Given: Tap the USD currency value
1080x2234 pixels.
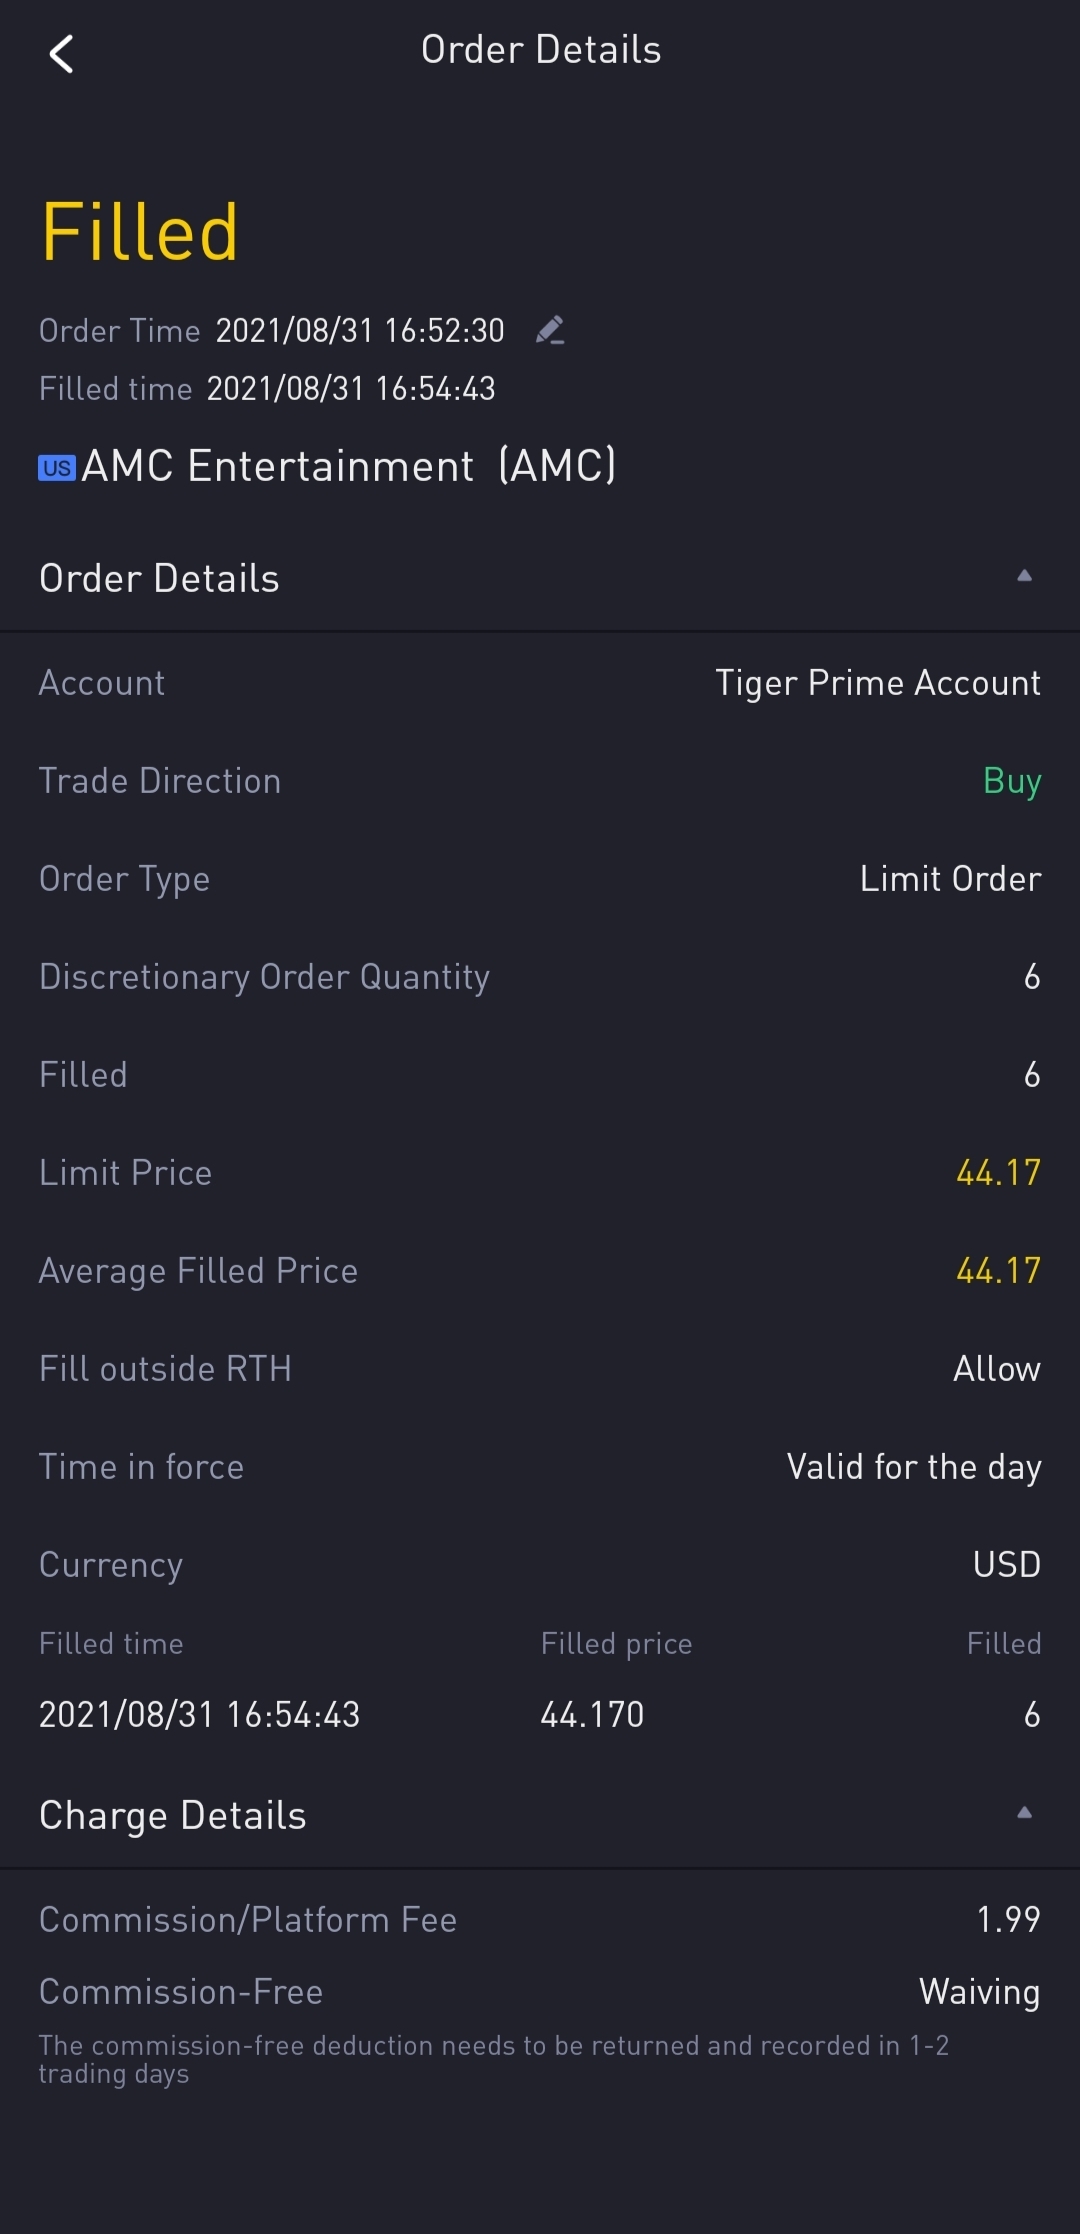Looking at the screenshot, I should coord(1007,1565).
